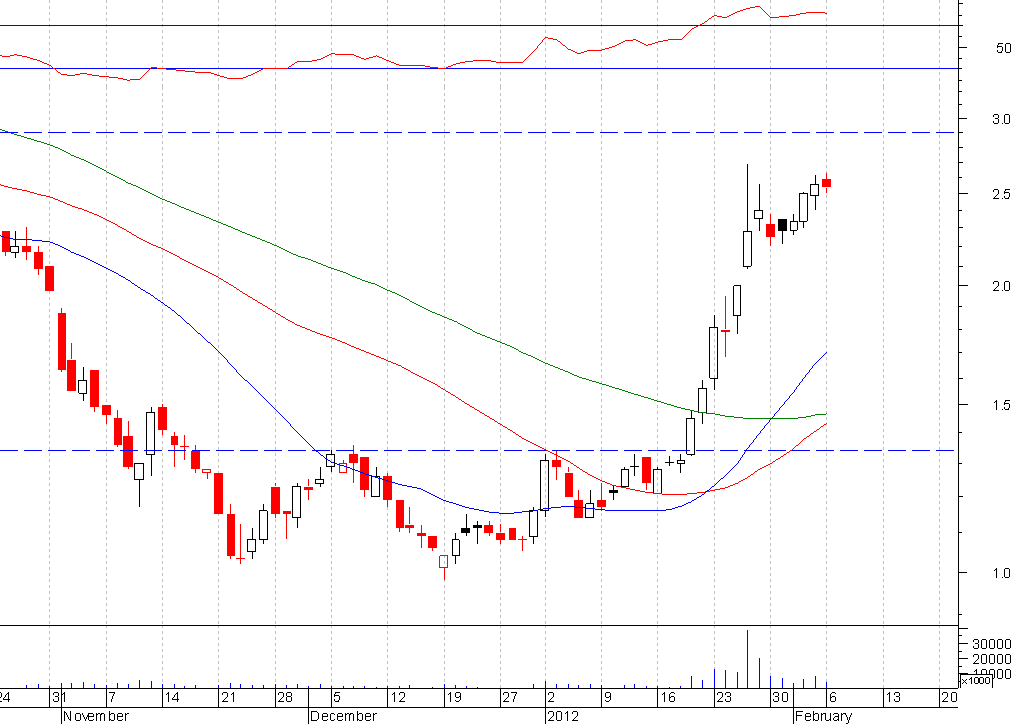Select the November 14 date label

pyautogui.click(x=171, y=697)
